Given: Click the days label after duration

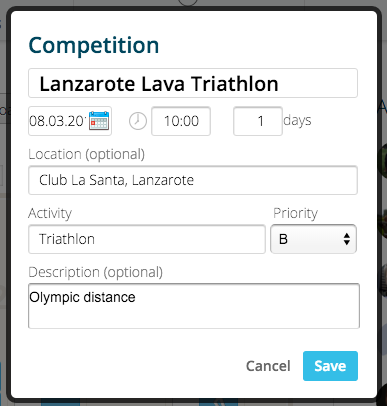Looking at the screenshot, I should [297, 120].
